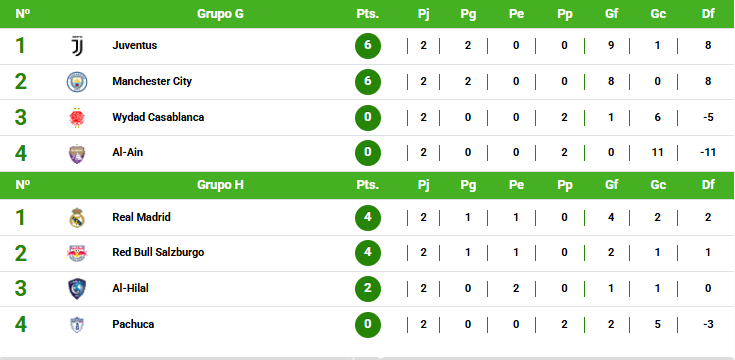735x360 pixels.
Task: Click the Juventus club crest
Action: [77, 46]
